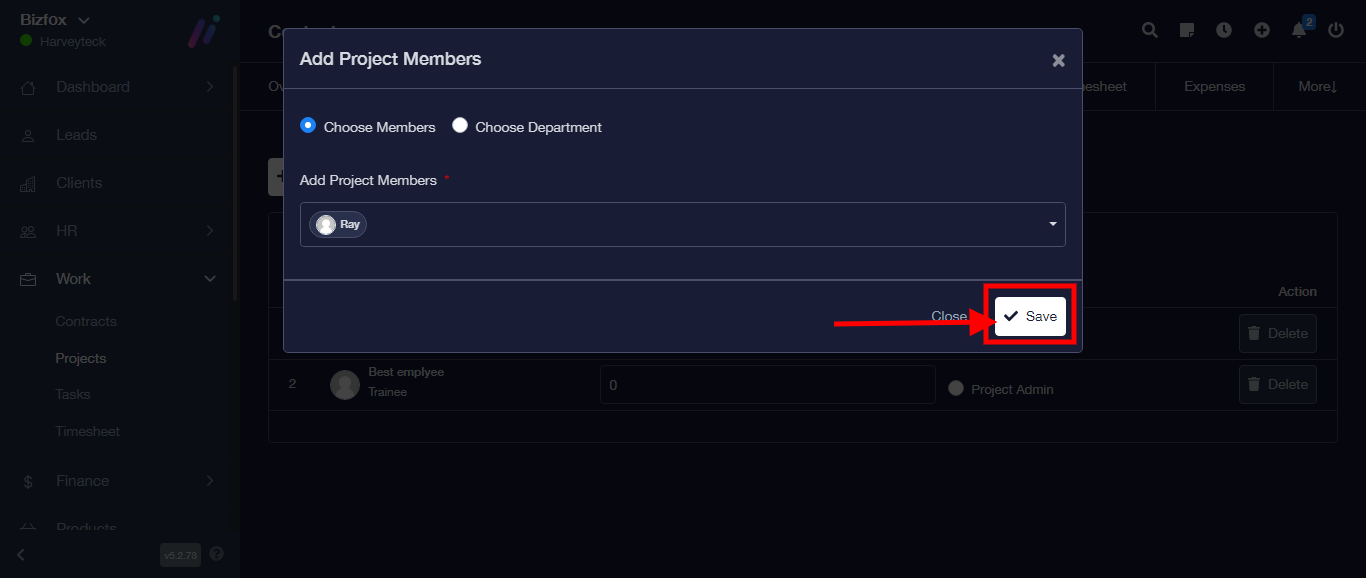The width and height of the screenshot is (1366, 578).
Task: Select the Choose Members radio button
Action: 308,126
